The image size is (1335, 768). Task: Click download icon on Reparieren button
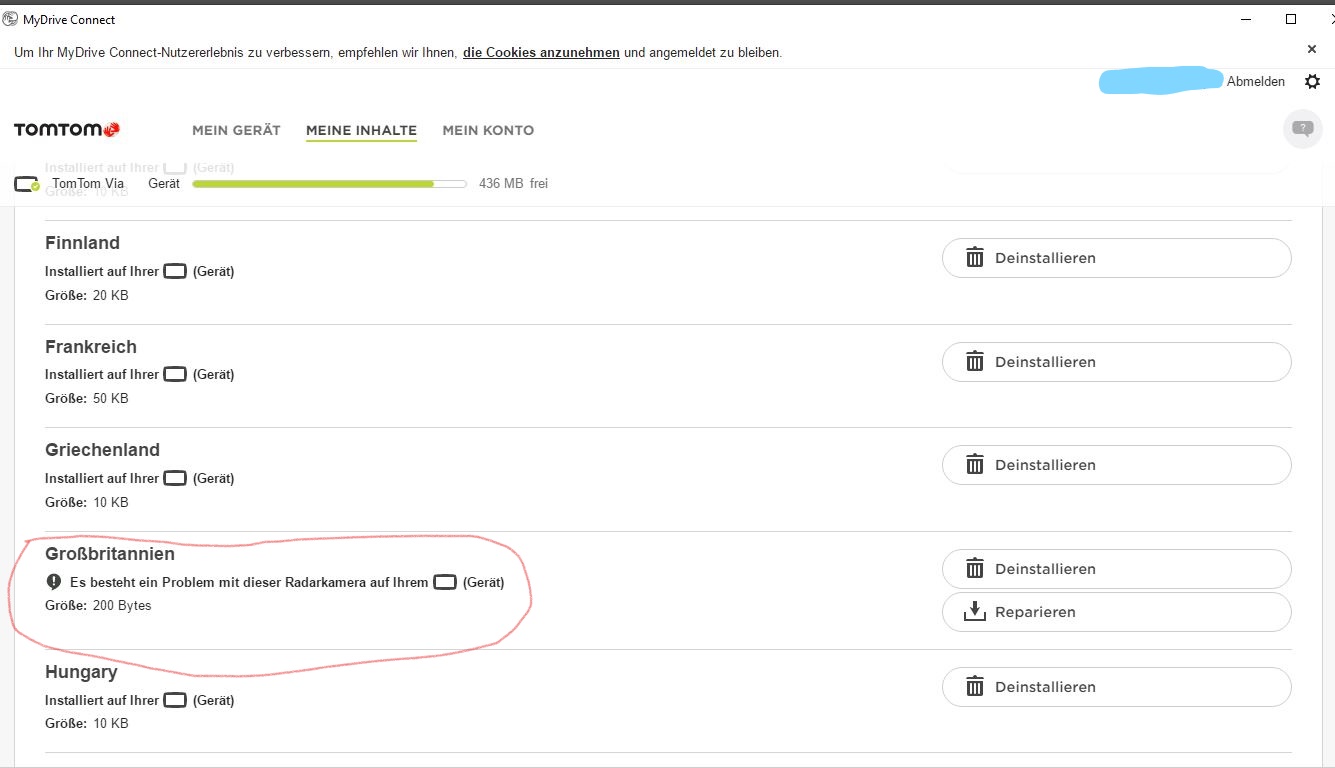point(975,612)
